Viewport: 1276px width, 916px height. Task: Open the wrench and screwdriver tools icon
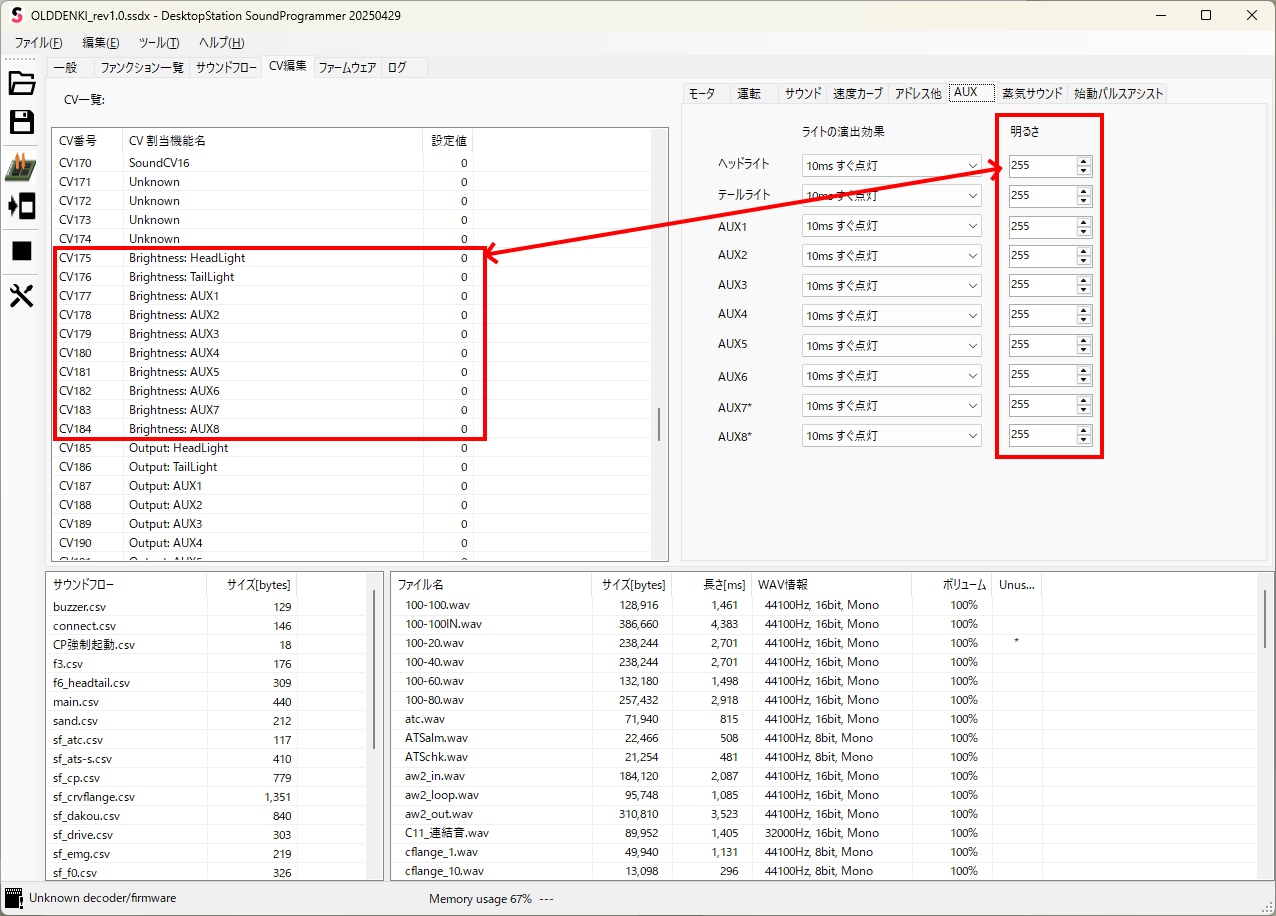click(x=21, y=295)
